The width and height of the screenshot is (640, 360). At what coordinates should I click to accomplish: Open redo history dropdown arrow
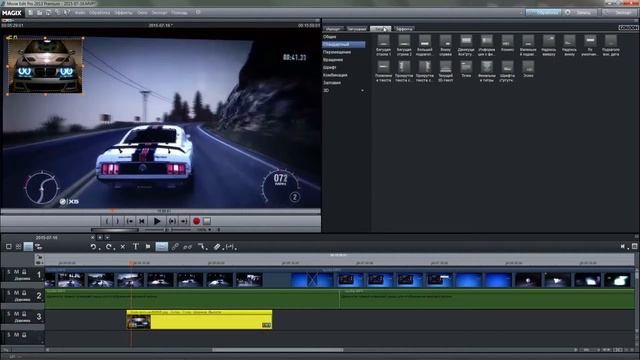(114, 248)
